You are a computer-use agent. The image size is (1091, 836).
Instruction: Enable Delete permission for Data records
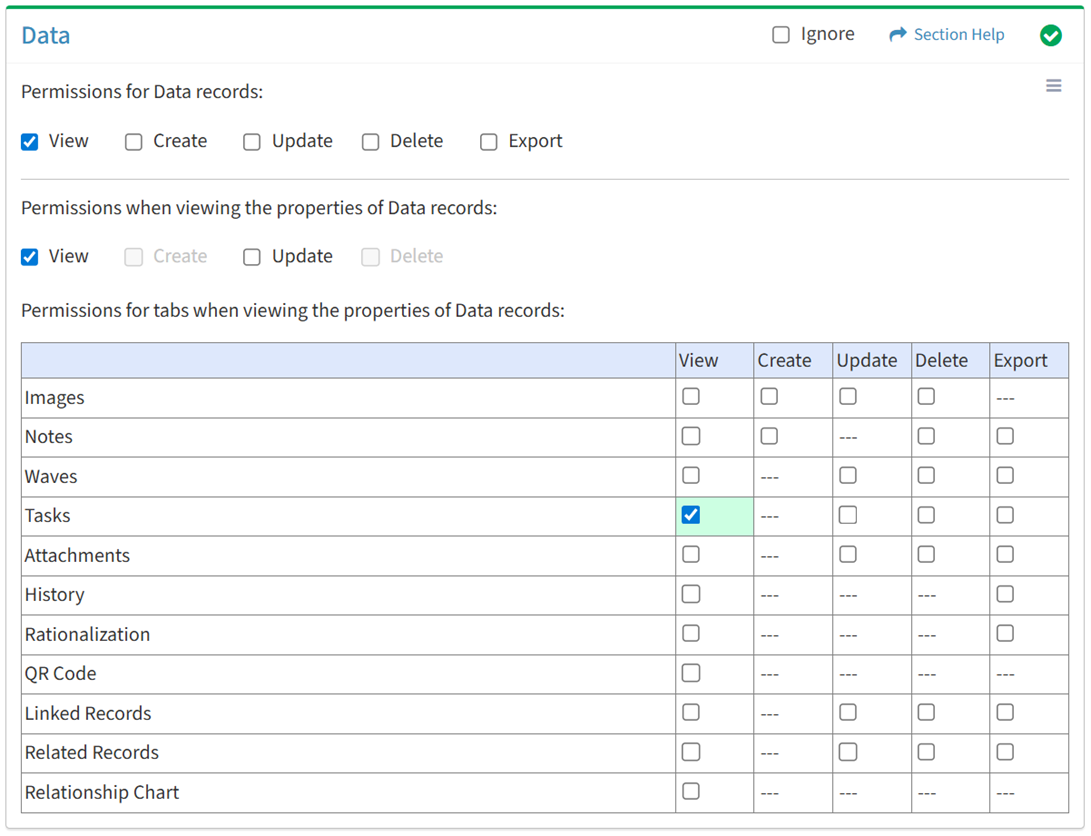[371, 142]
